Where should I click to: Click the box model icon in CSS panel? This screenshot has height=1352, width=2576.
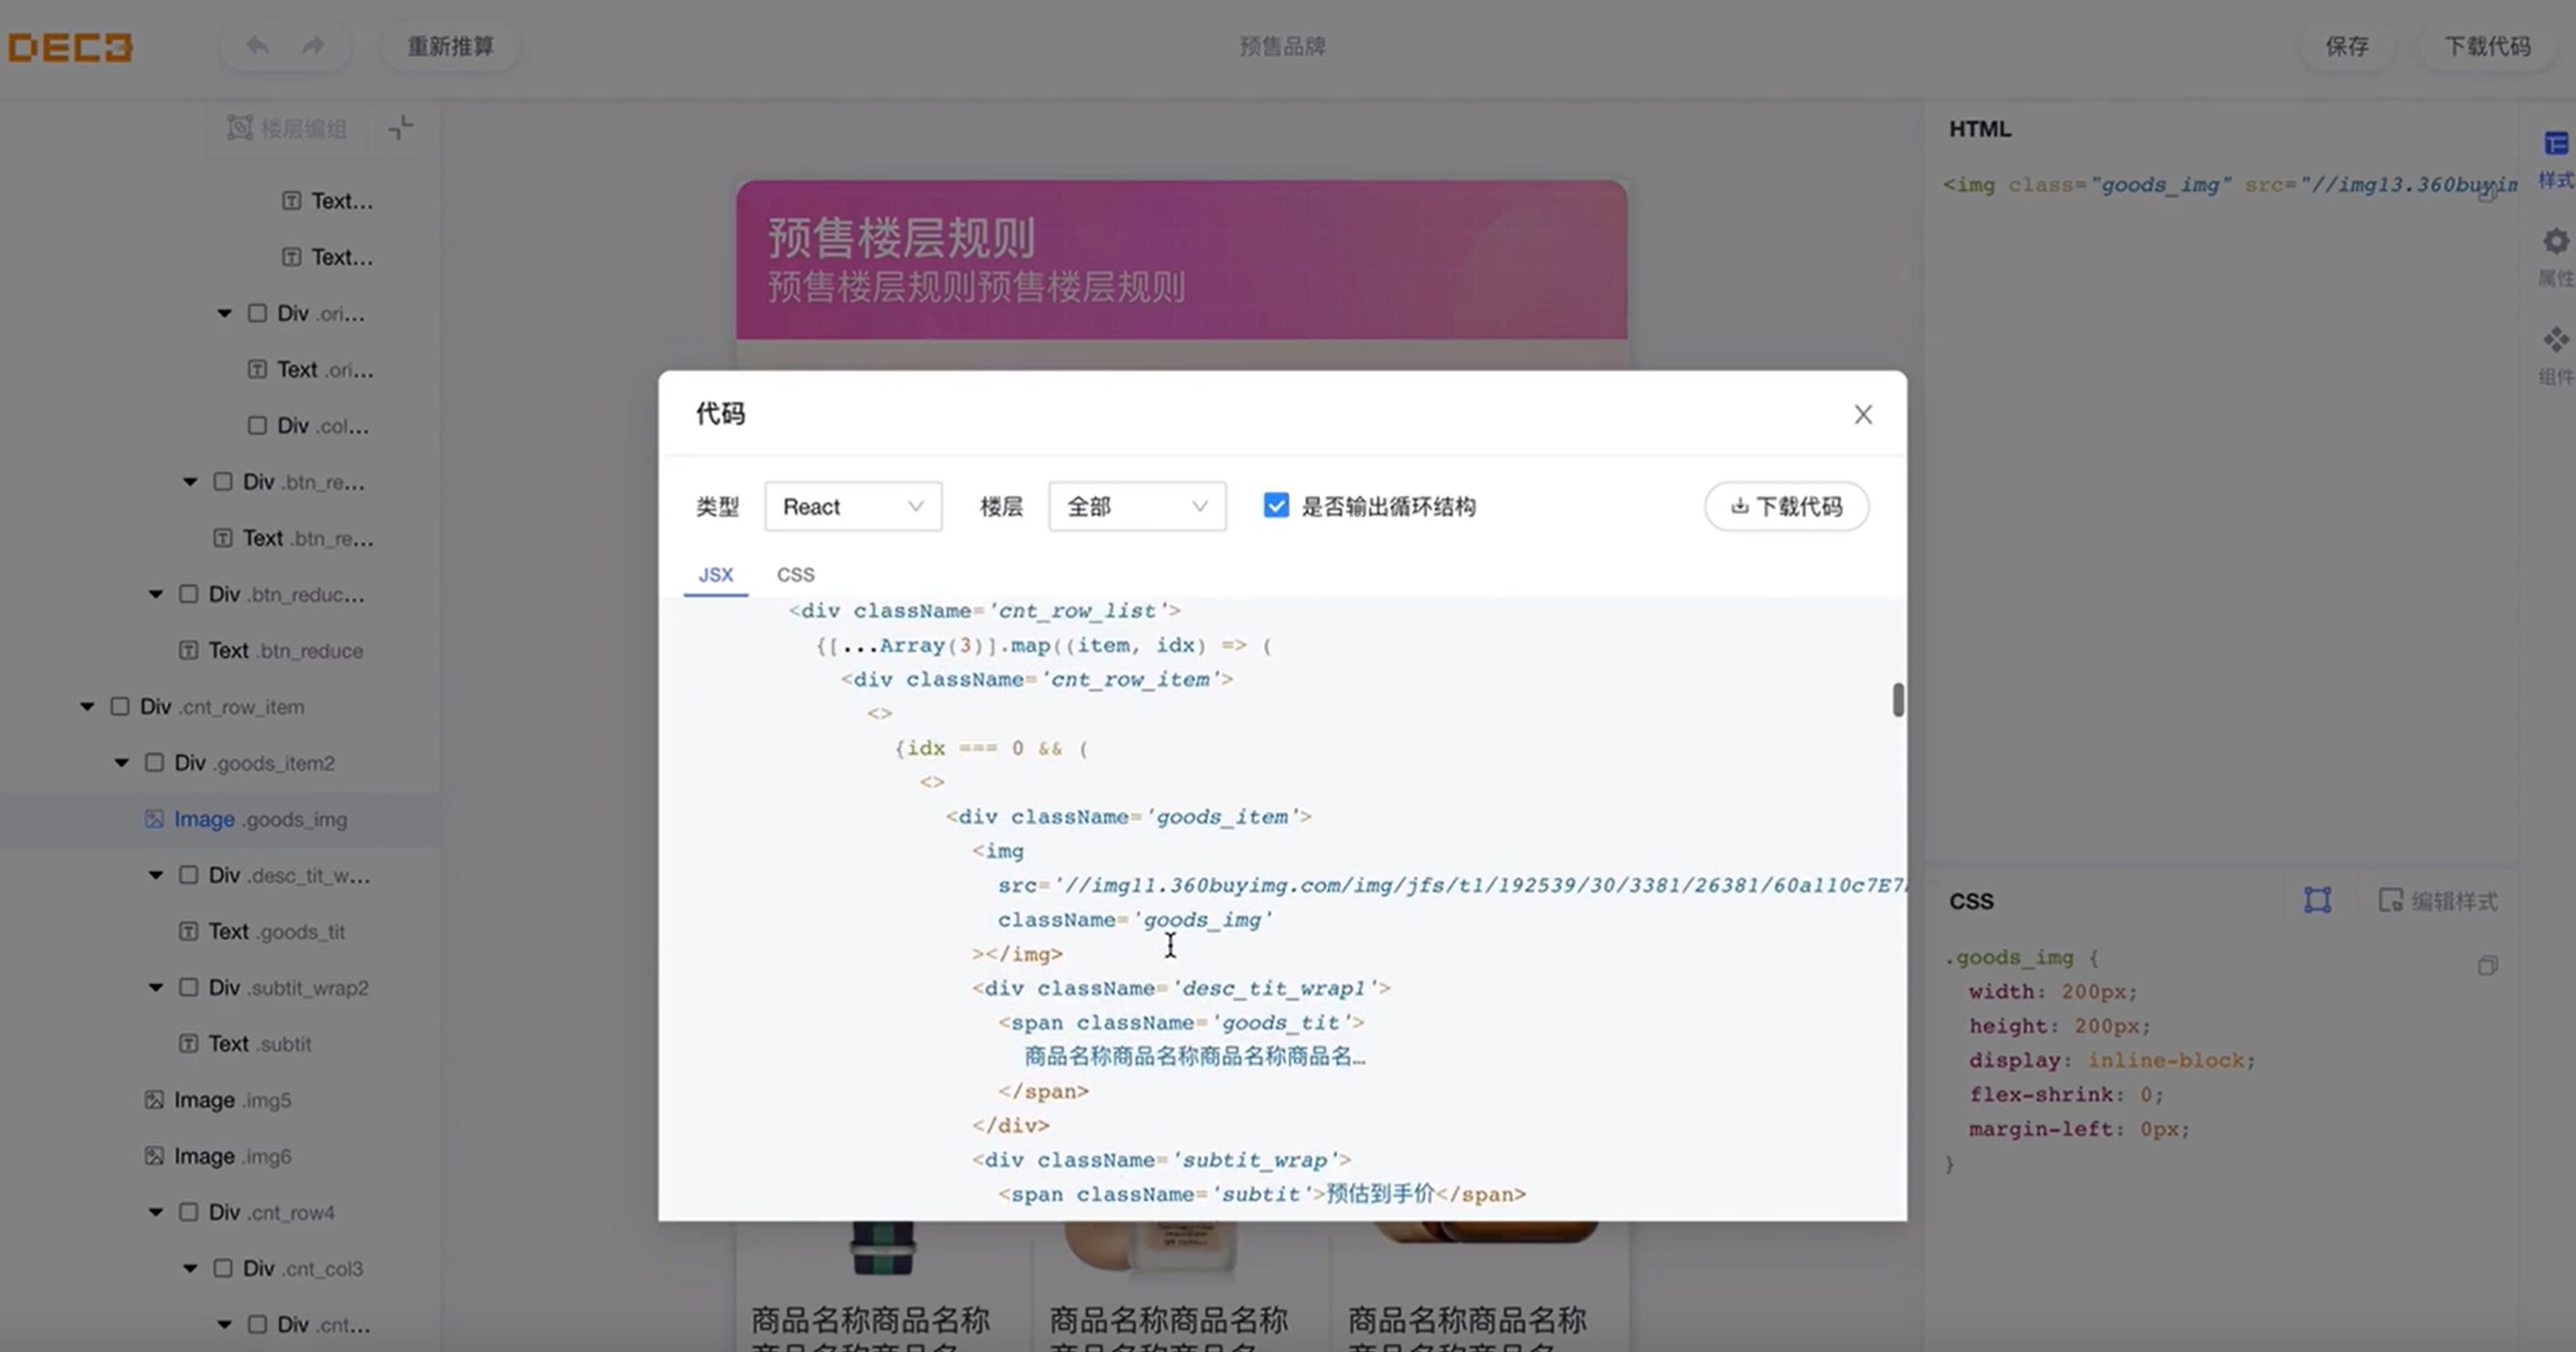coord(2317,900)
